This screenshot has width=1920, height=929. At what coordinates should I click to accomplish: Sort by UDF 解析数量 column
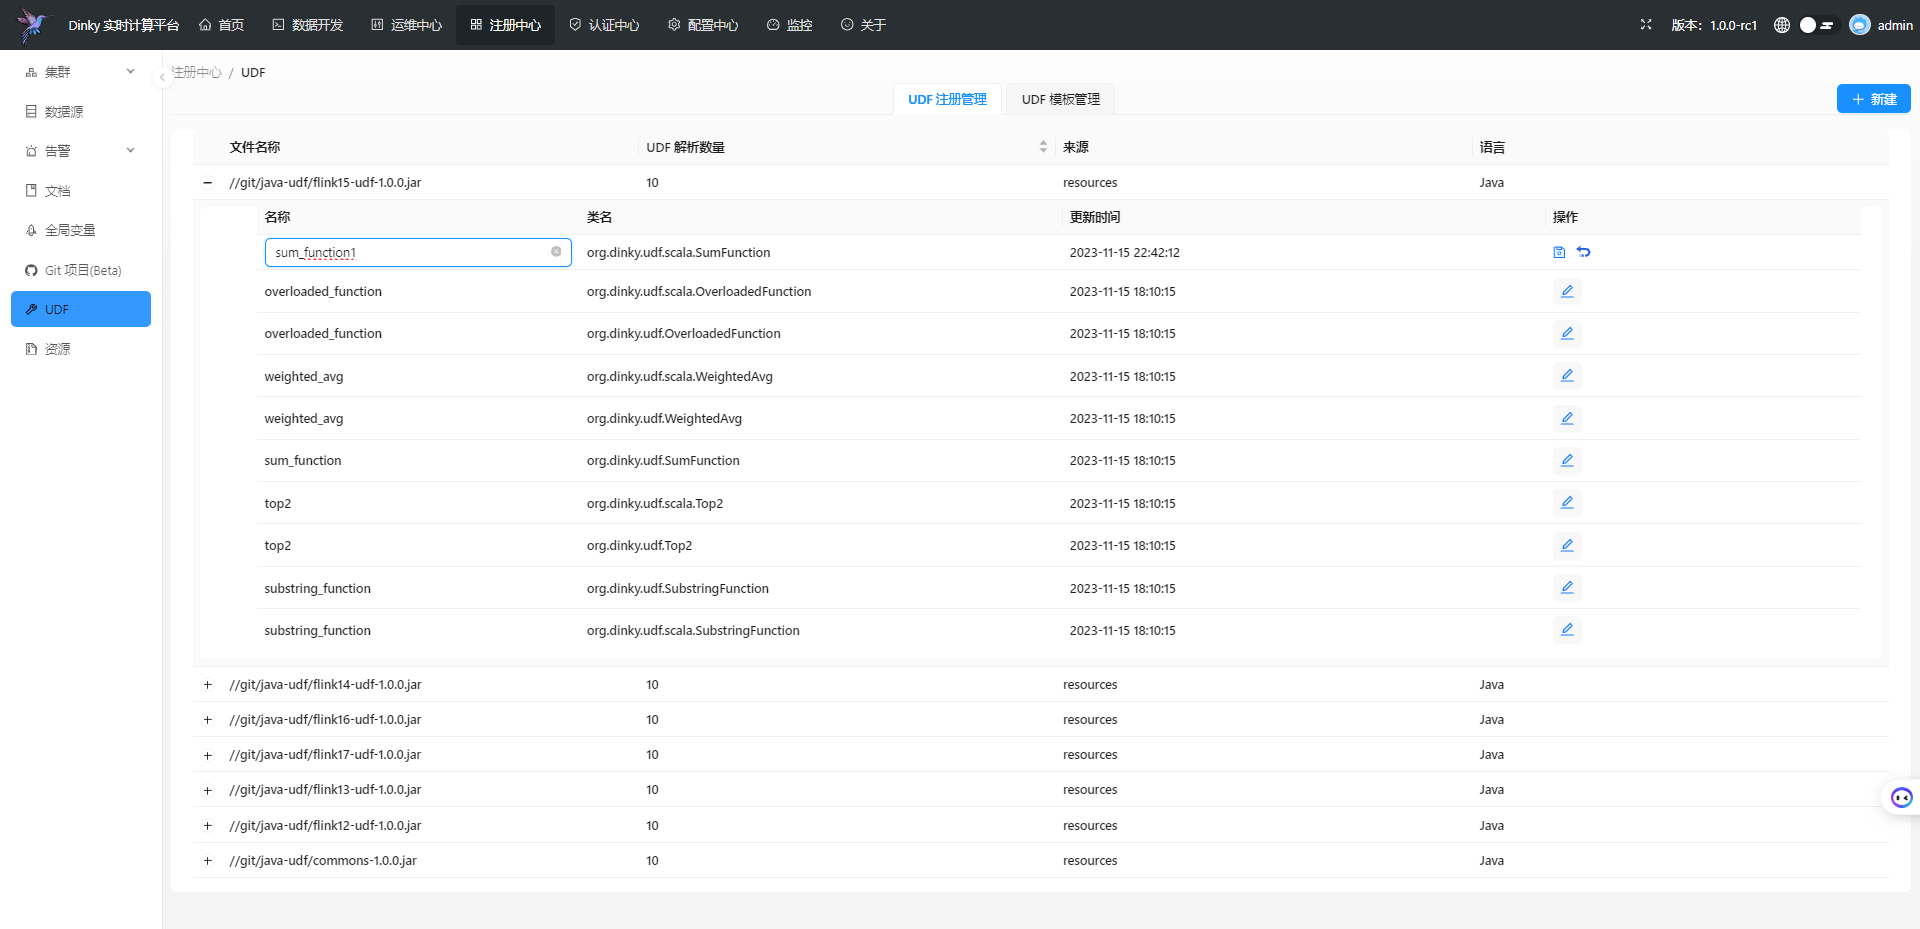coord(1043,147)
